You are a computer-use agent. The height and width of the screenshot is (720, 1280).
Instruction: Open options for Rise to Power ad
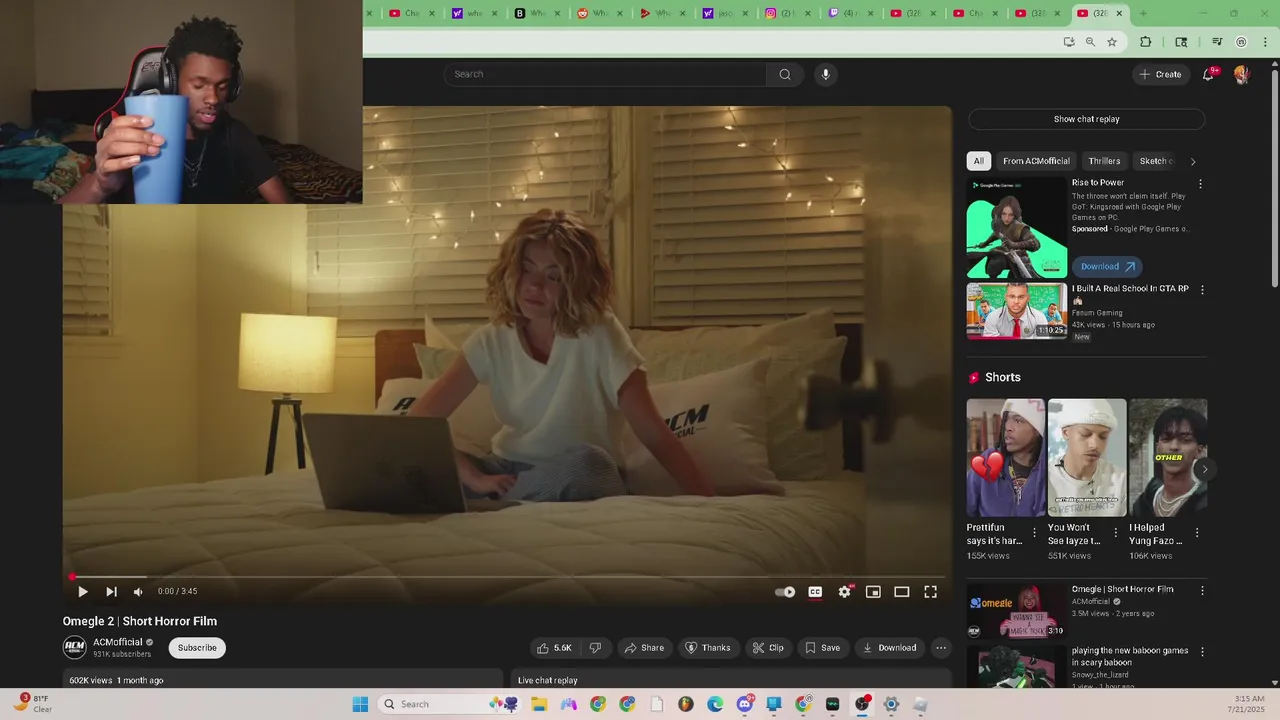coord(1200,184)
